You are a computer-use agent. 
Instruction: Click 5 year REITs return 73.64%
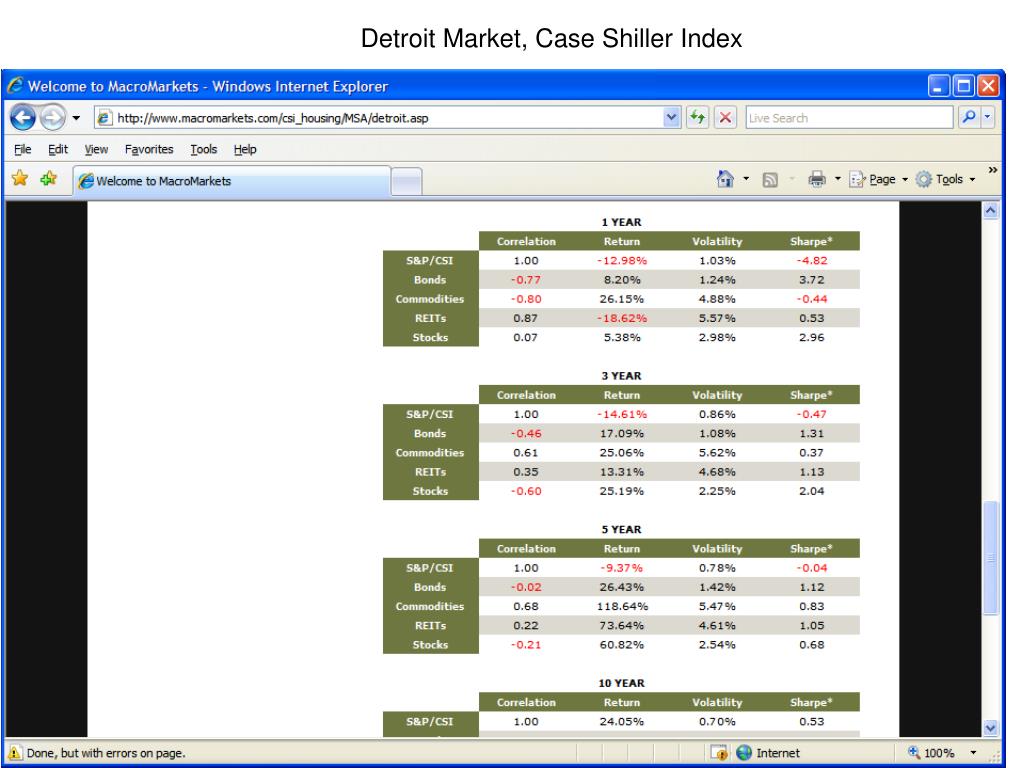click(622, 626)
